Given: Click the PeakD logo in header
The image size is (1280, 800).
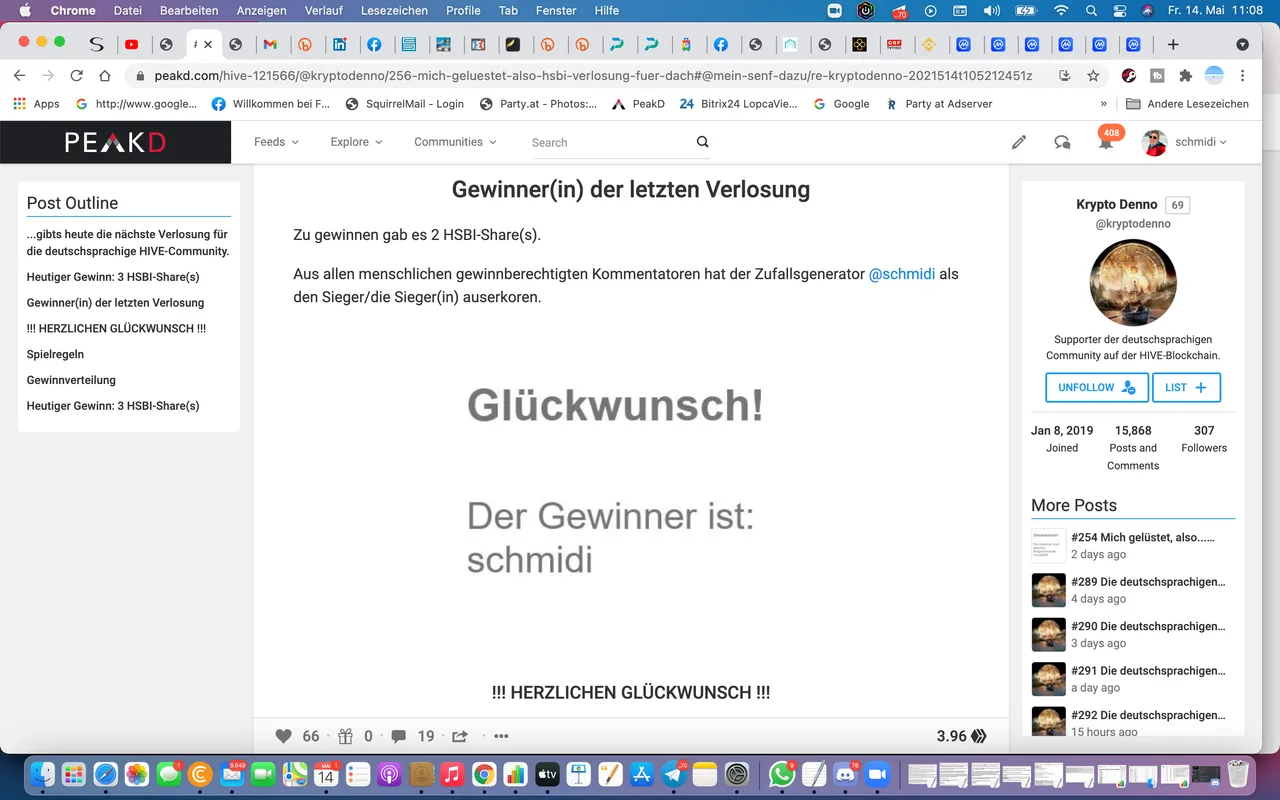Looking at the screenshot, I should pyautogui.click(x=115, y=142).
